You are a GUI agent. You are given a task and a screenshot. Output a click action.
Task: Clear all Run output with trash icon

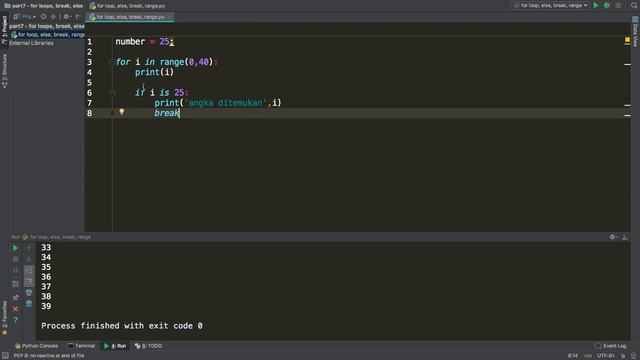(x=29, y=303)
